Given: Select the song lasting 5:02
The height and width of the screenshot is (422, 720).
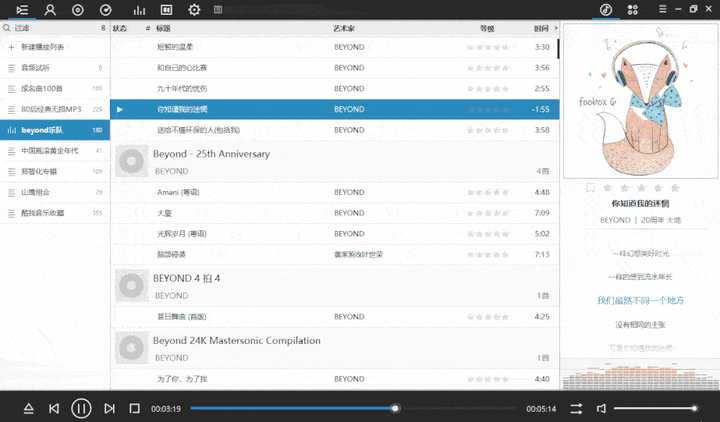Looking at the screenshot, I should (334, 233).
